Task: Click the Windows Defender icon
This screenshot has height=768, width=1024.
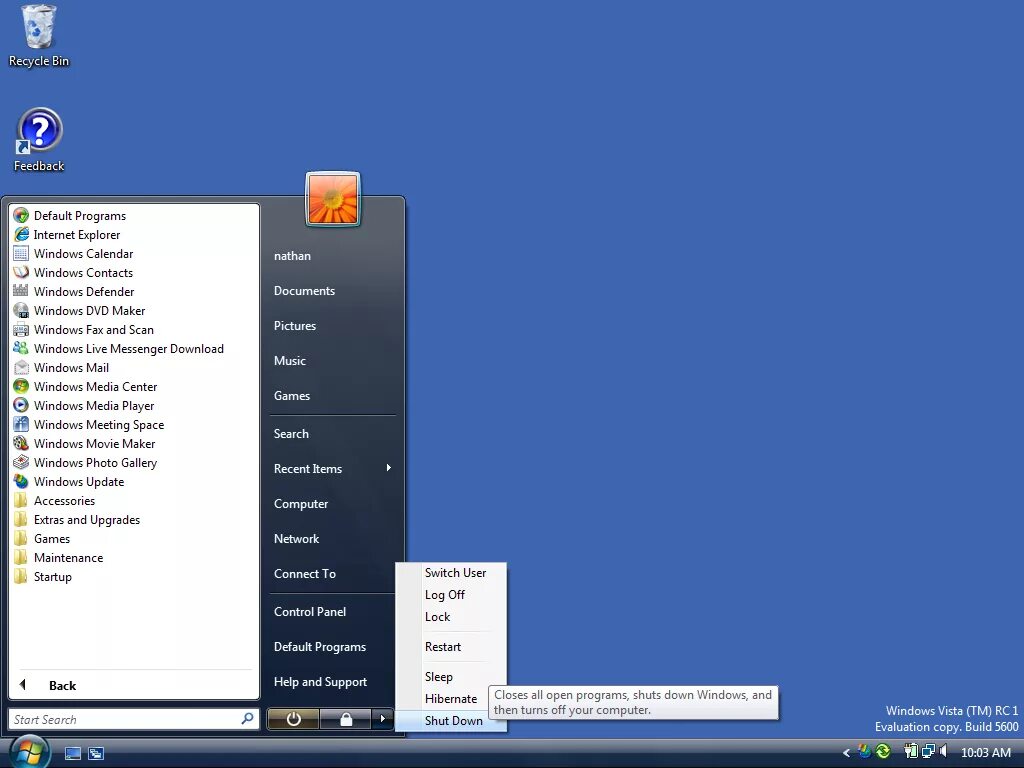Action: coord(21,291)
